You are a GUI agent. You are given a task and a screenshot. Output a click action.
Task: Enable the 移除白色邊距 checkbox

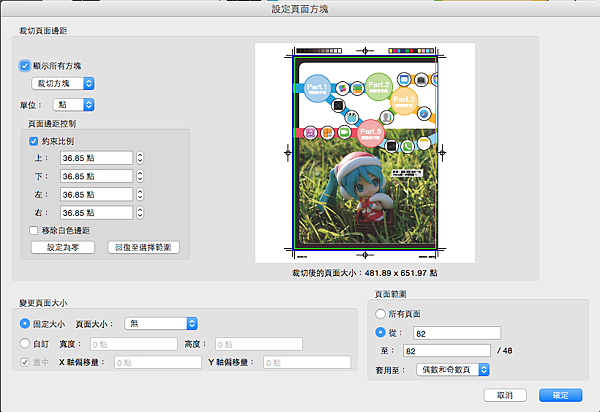34,230
